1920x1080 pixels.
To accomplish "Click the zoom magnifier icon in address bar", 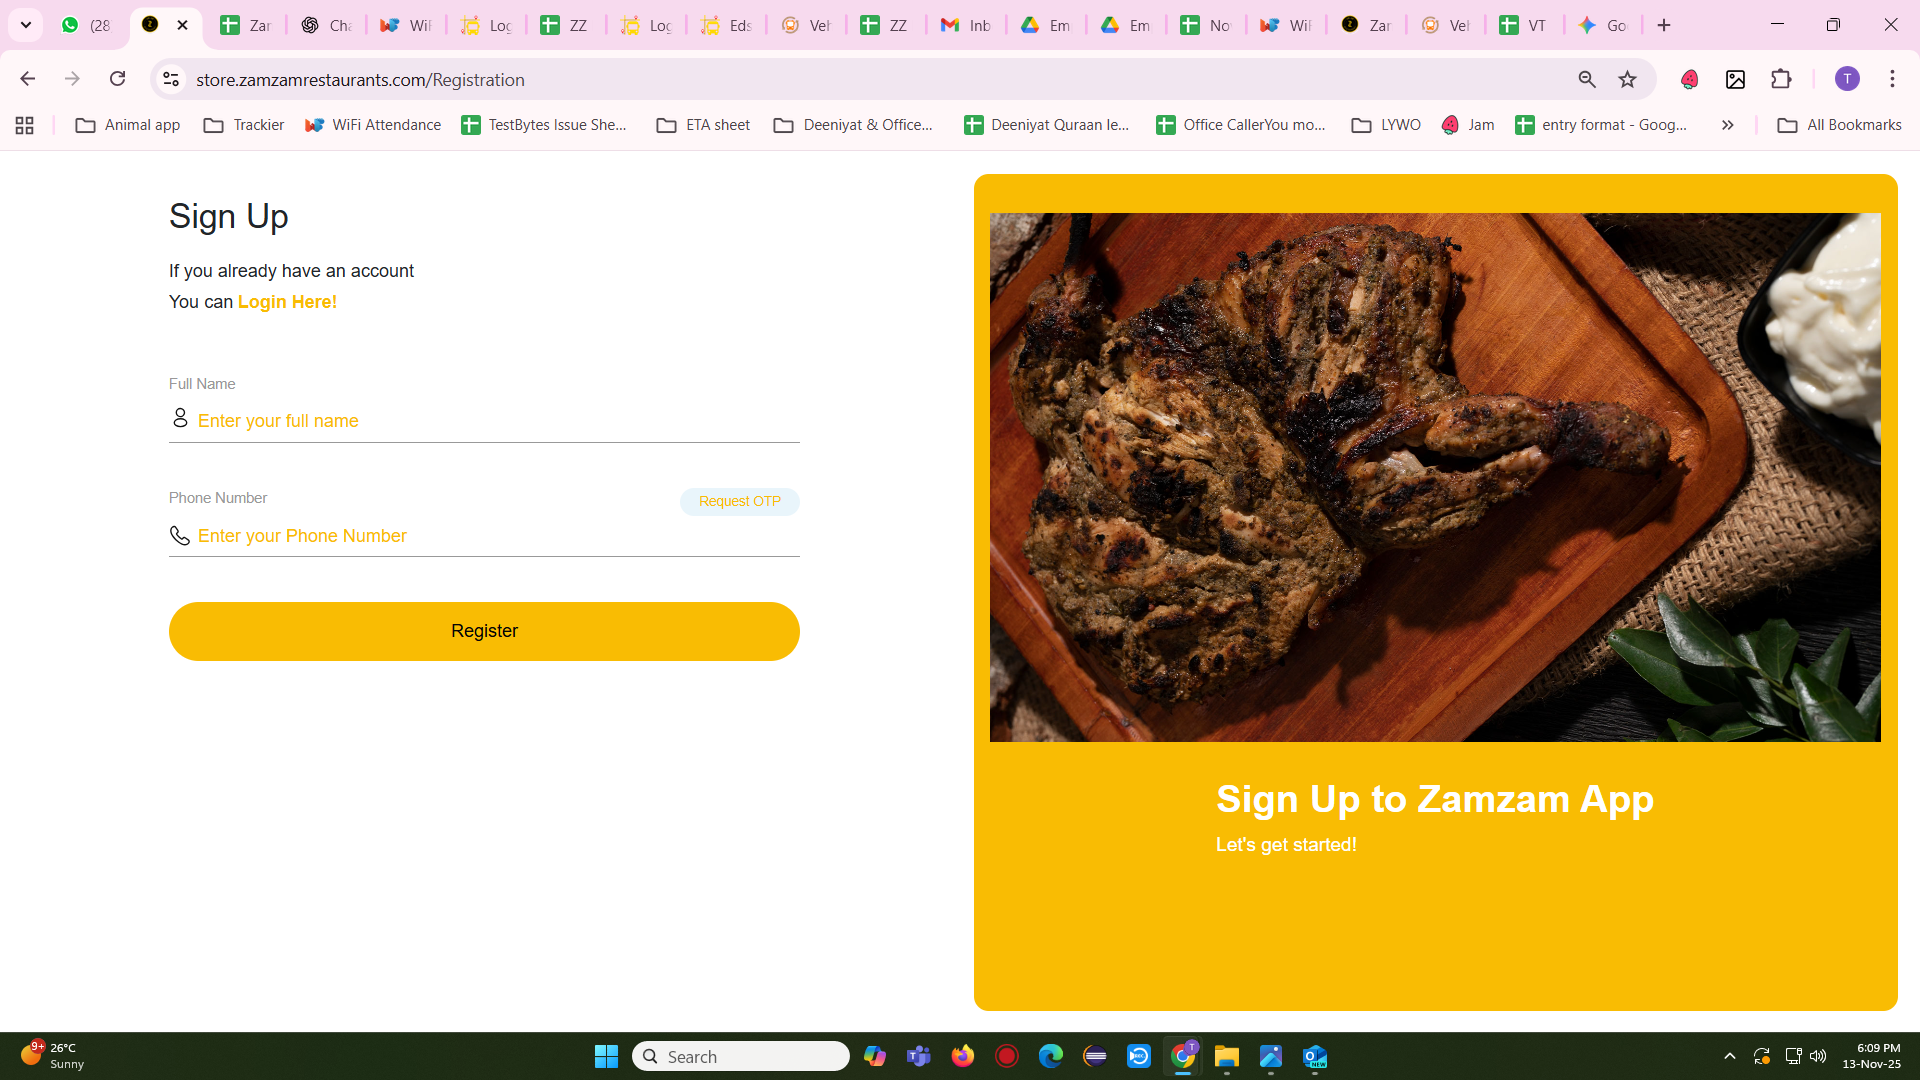I will [x=1587, y=79].
